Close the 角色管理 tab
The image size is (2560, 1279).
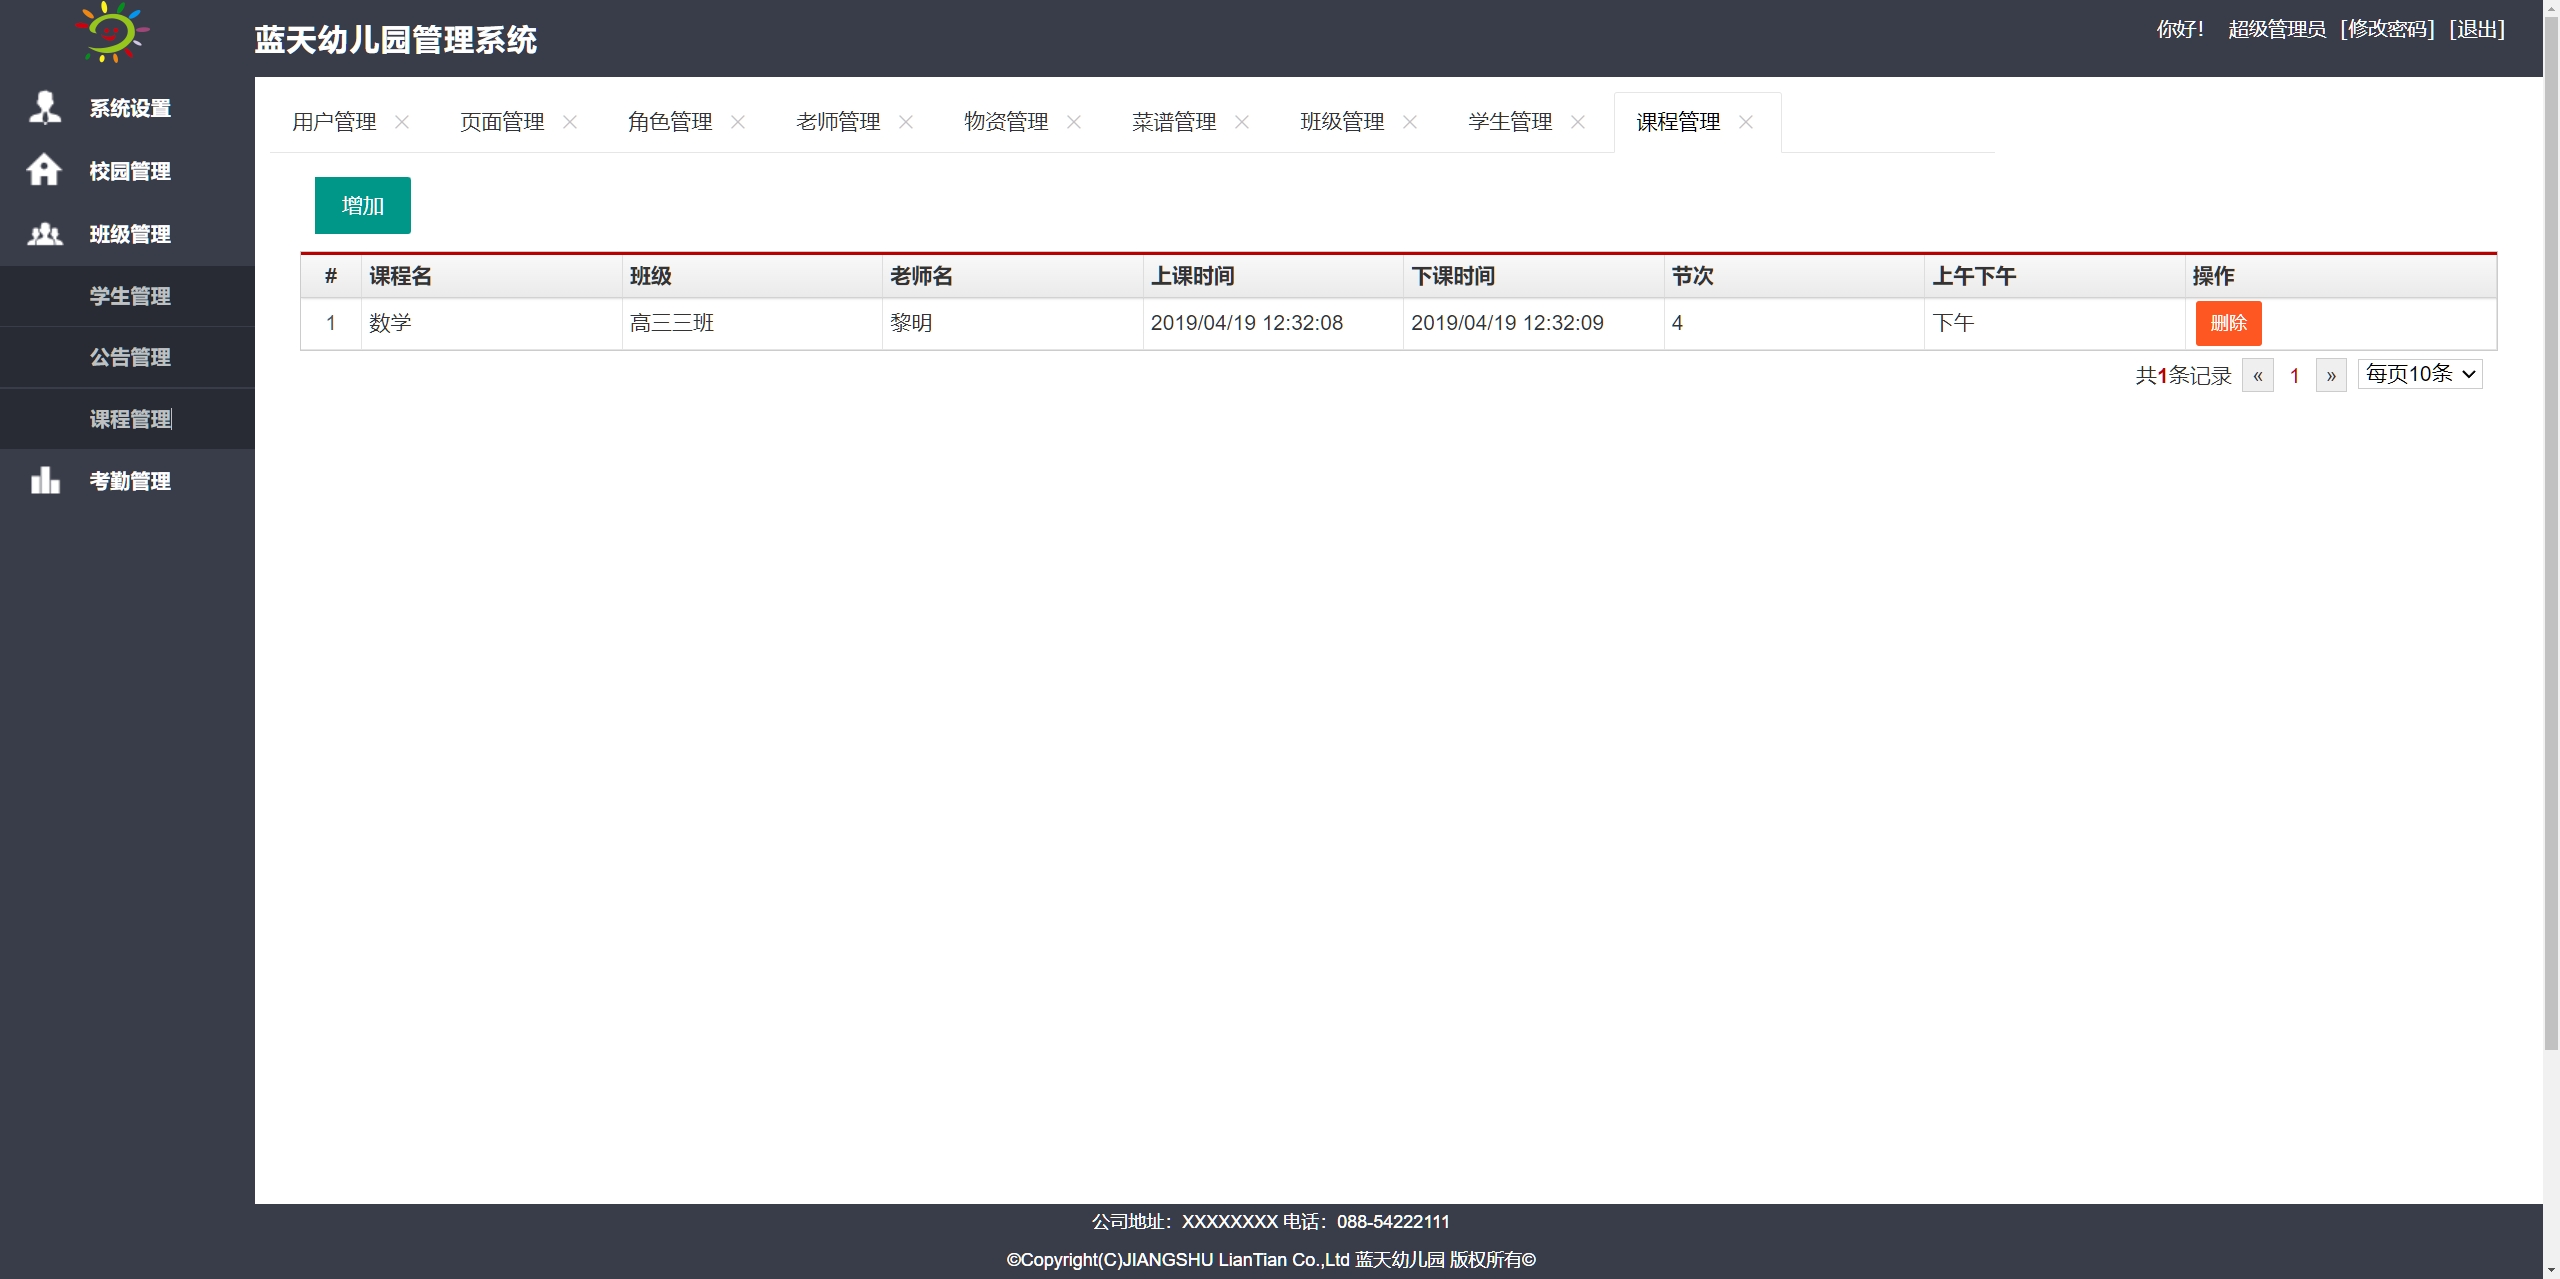coord(738,122)
